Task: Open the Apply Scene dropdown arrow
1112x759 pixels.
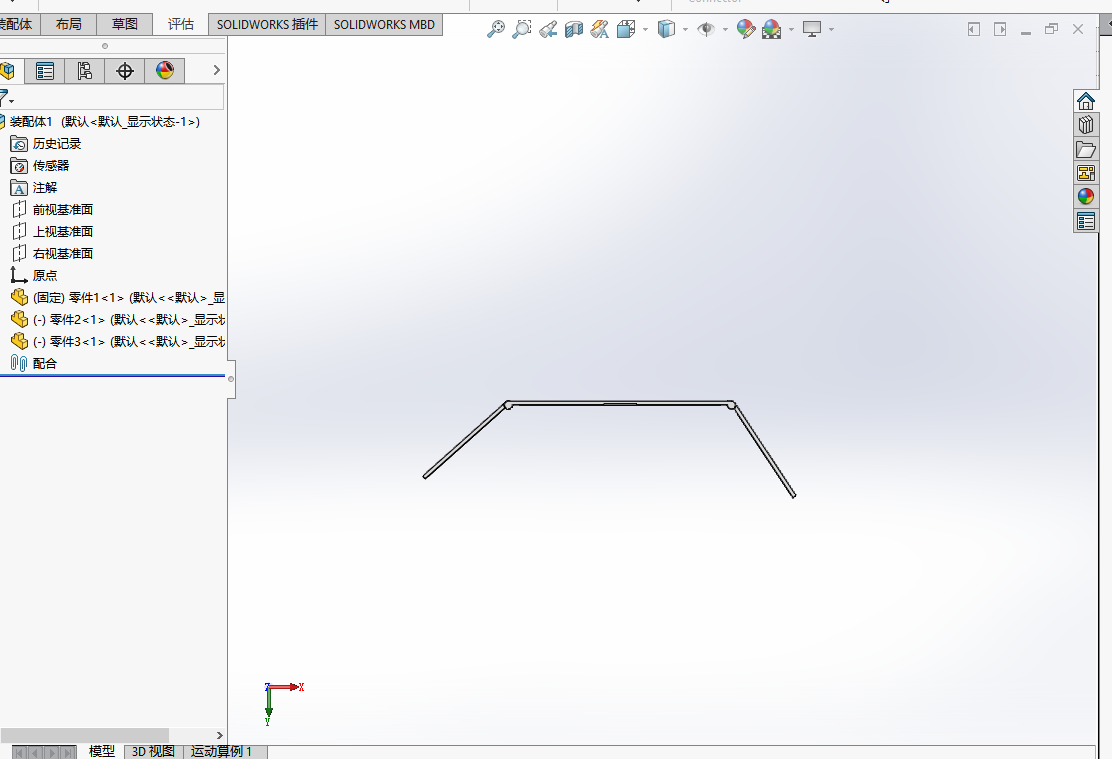Action: (791, 30)
